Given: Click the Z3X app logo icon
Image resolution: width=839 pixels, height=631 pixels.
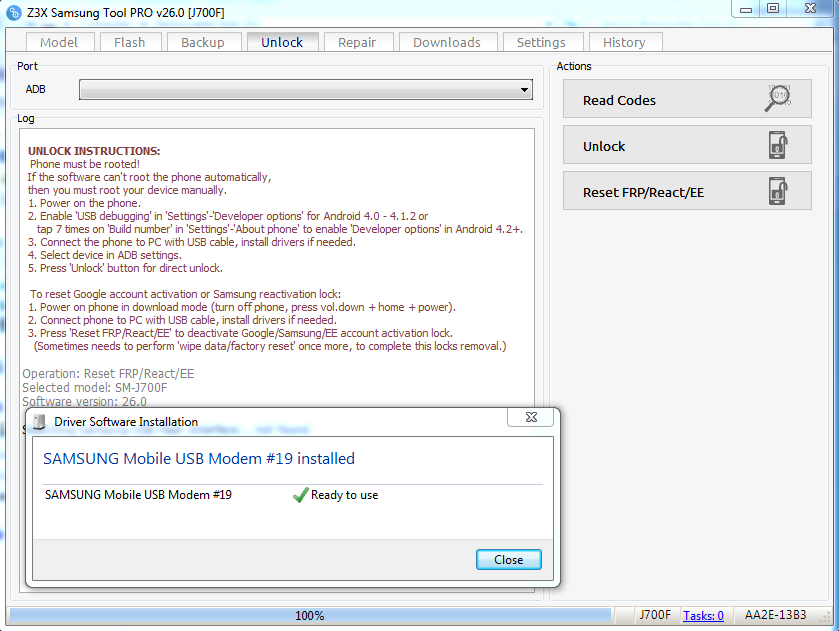Looking at the screenshot, I should (x=13, y=12).
